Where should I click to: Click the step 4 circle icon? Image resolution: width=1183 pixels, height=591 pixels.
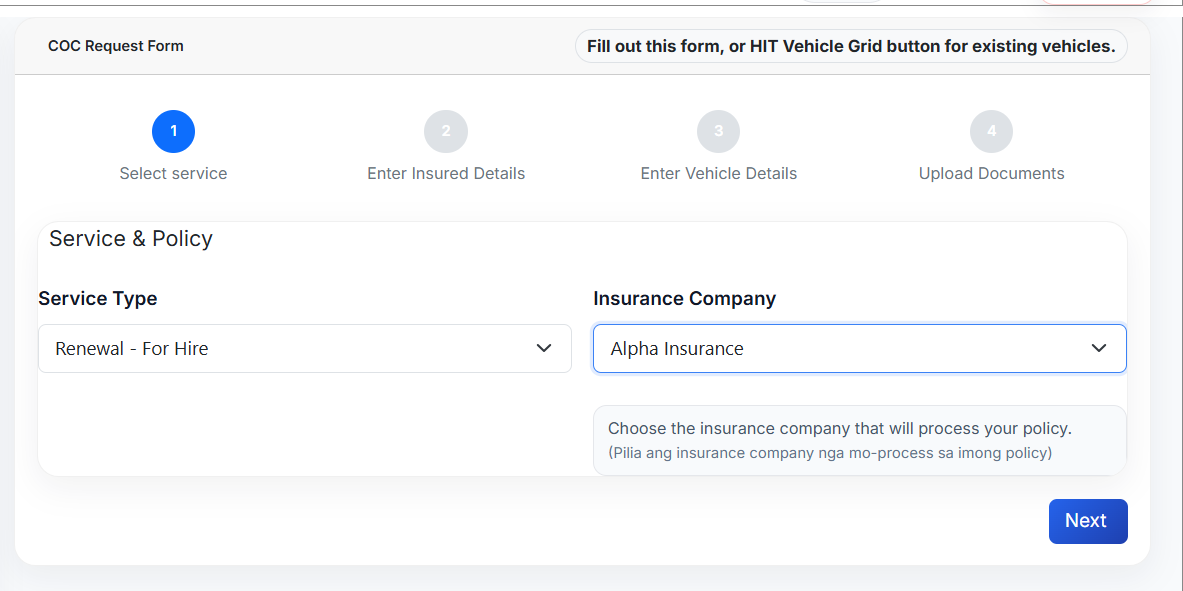pos(991,131)
